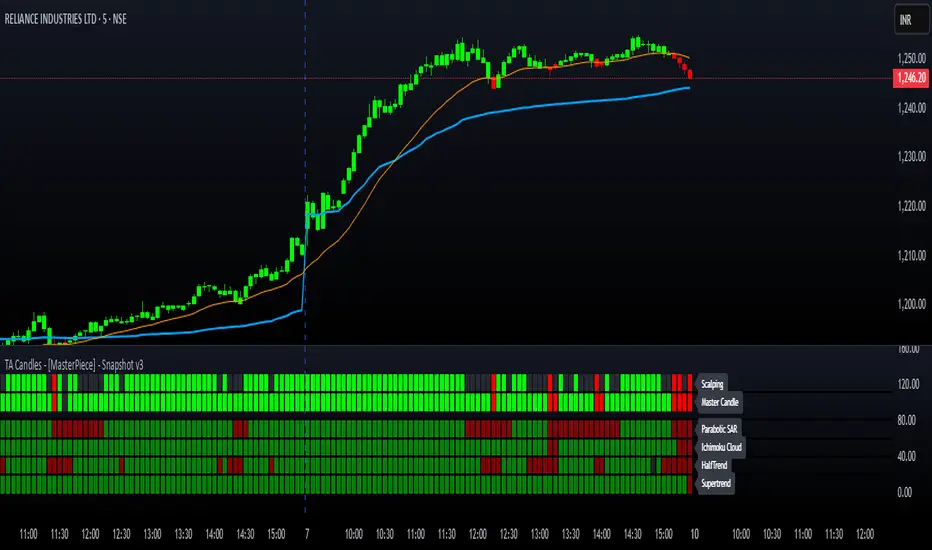The width and height of the screenshot is (932, 550).
Task: Select the Parabolic SAR indicator label
Action: (x=719, y=429)
